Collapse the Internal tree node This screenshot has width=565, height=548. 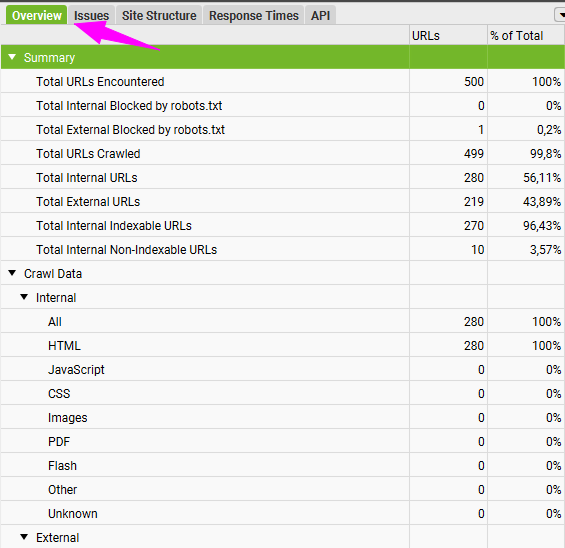[24, 297]
